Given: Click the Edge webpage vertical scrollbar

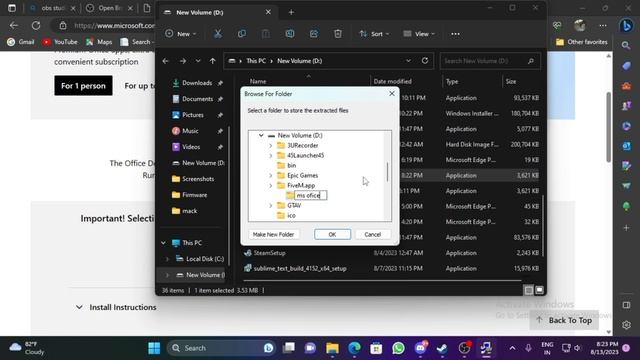Looking at the screenshot, I should 609,127.
